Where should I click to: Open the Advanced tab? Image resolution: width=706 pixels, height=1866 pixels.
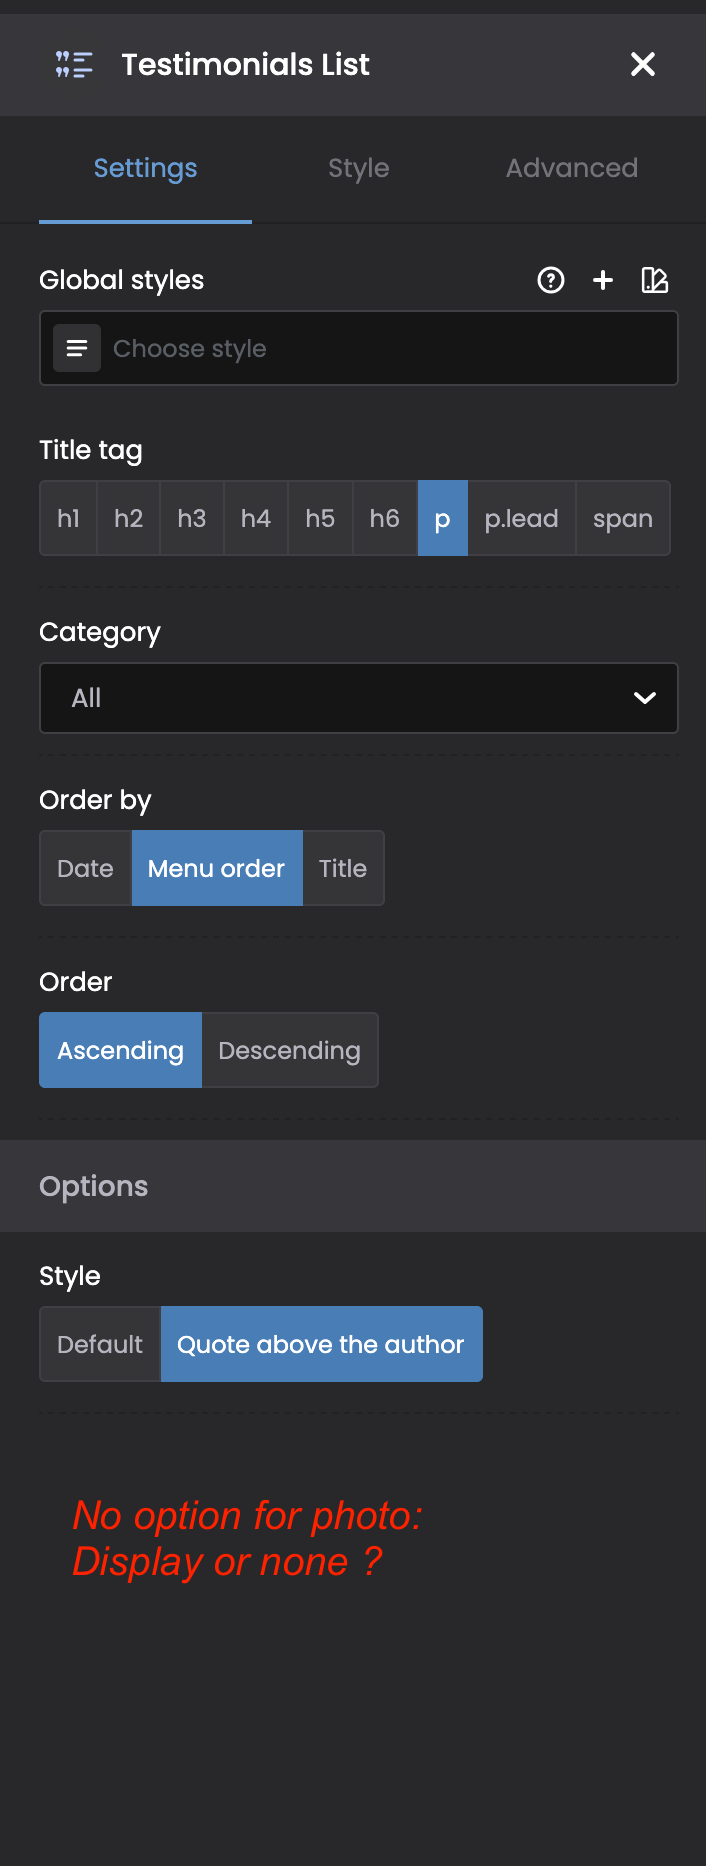[x=572, y=168]
